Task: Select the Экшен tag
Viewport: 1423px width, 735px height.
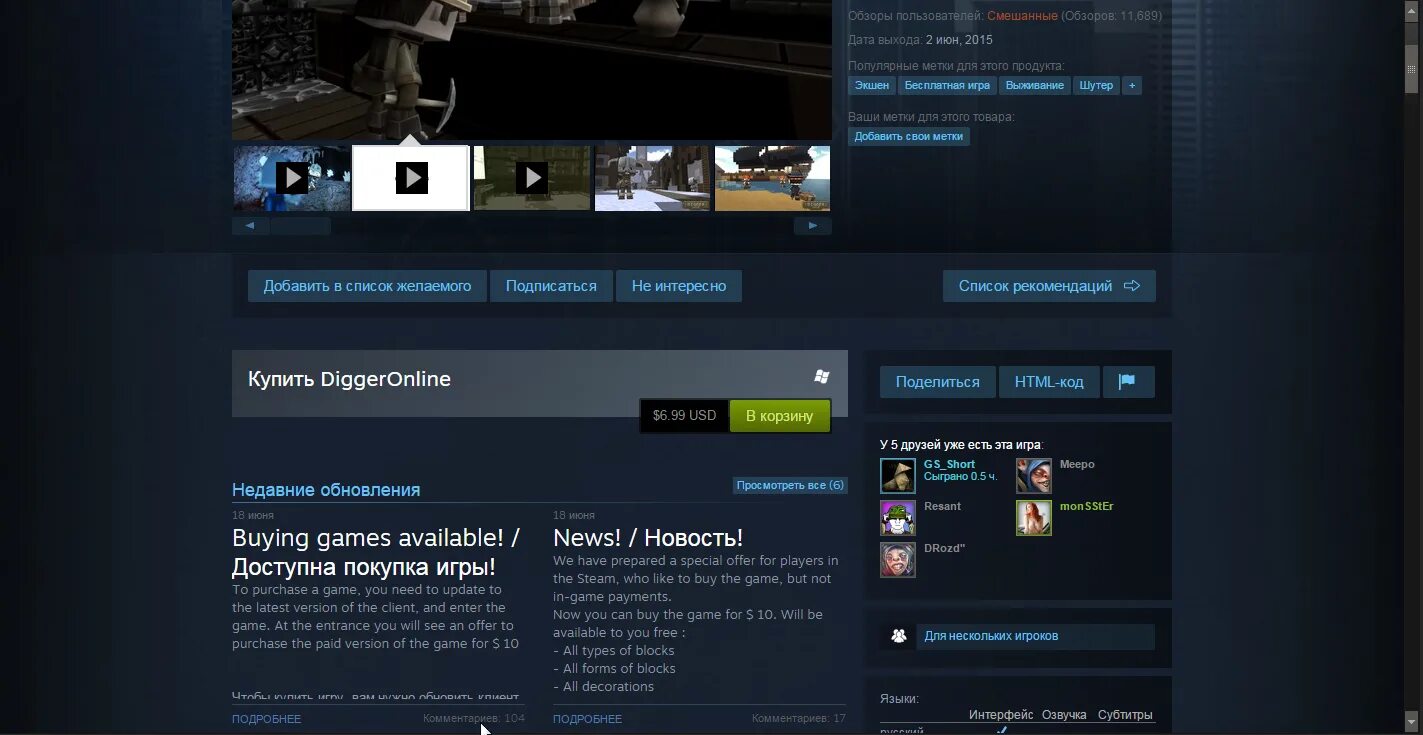Action: pos(872,86)
